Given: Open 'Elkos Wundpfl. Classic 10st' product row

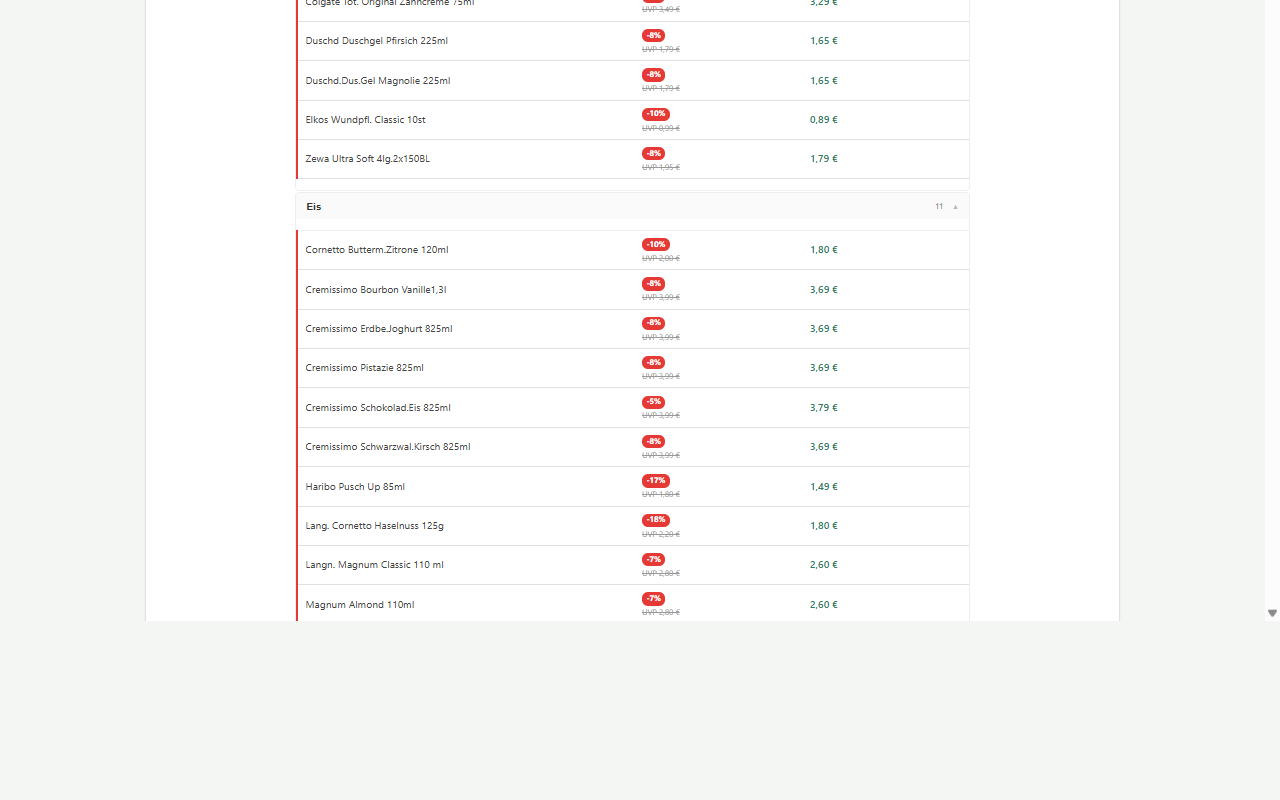Looking at the screenshot, I should pyautogui.click(x=633, y=120).
